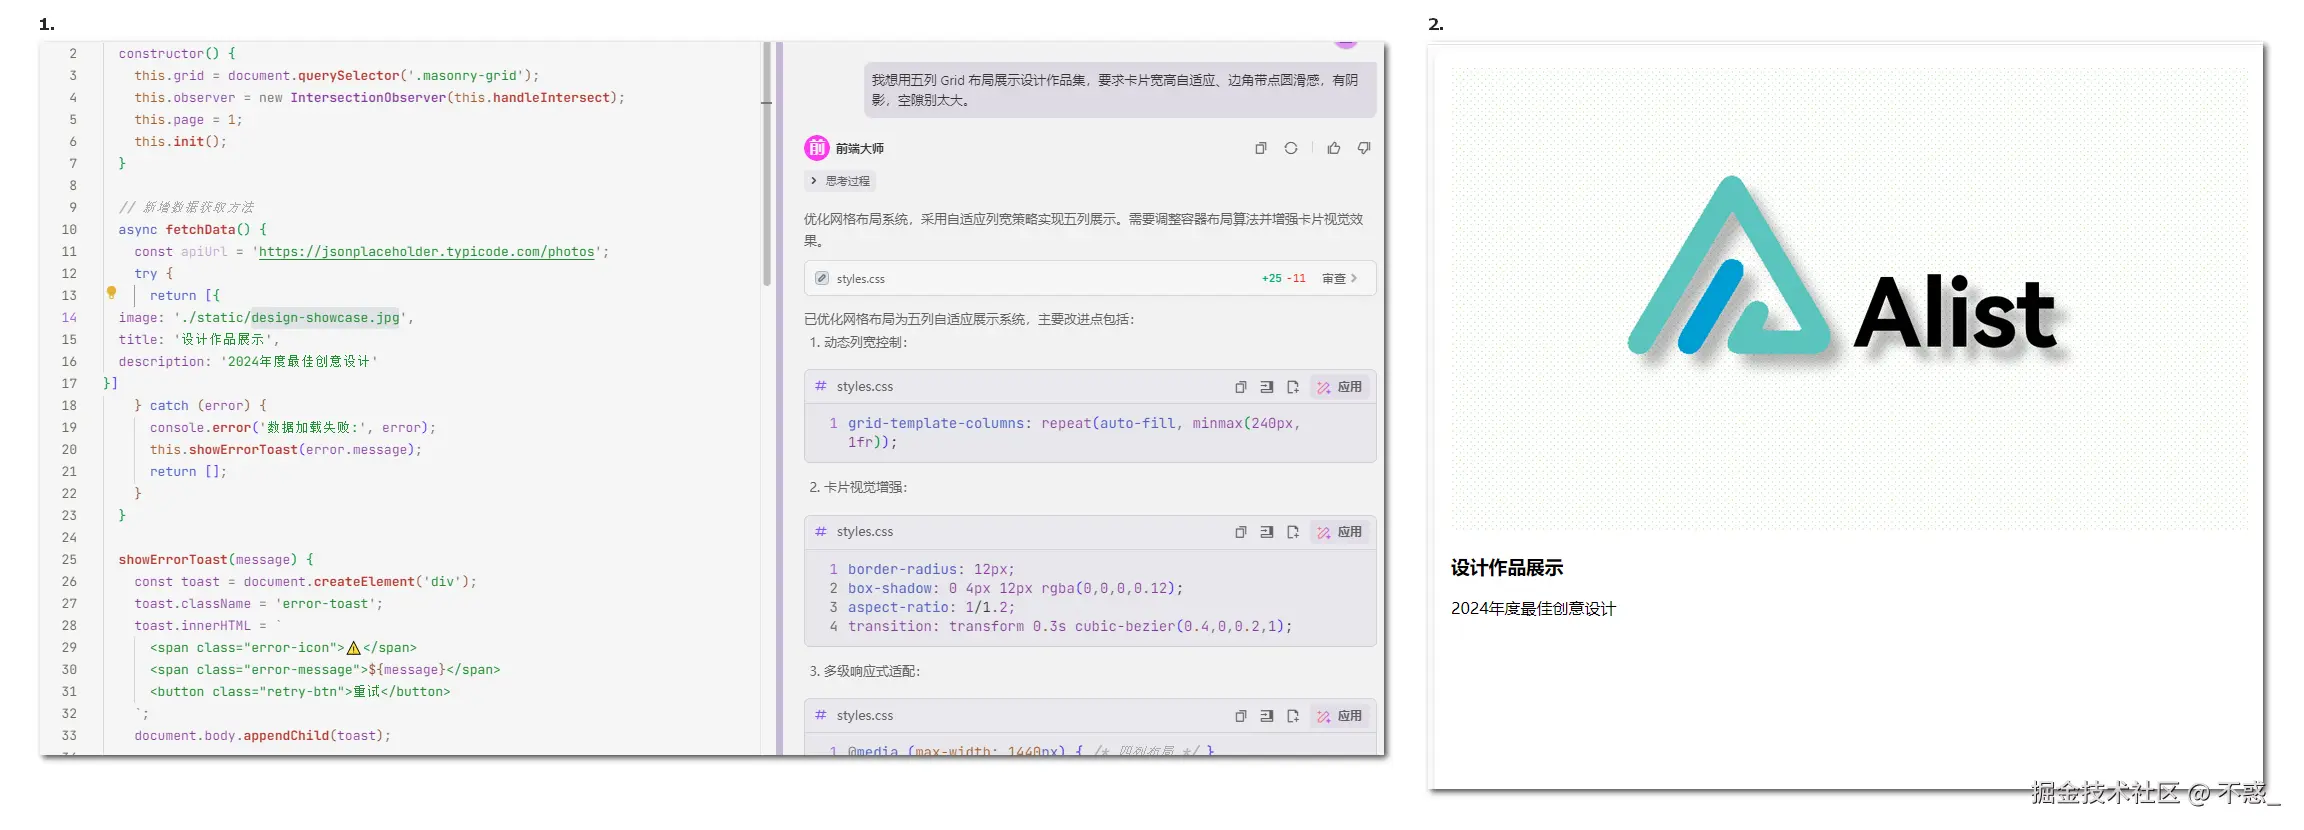Click line number 13 in the gutter
2304x830 pixels.
coord(69,296)
